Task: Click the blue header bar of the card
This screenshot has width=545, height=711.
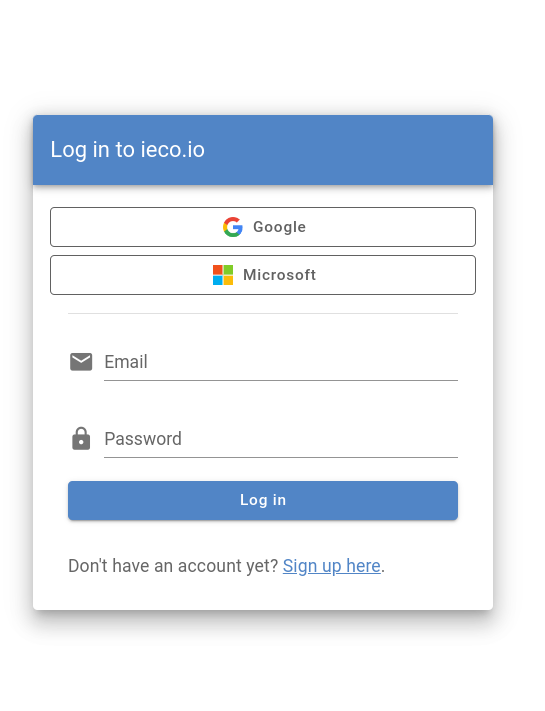Action: coord(263,150)
